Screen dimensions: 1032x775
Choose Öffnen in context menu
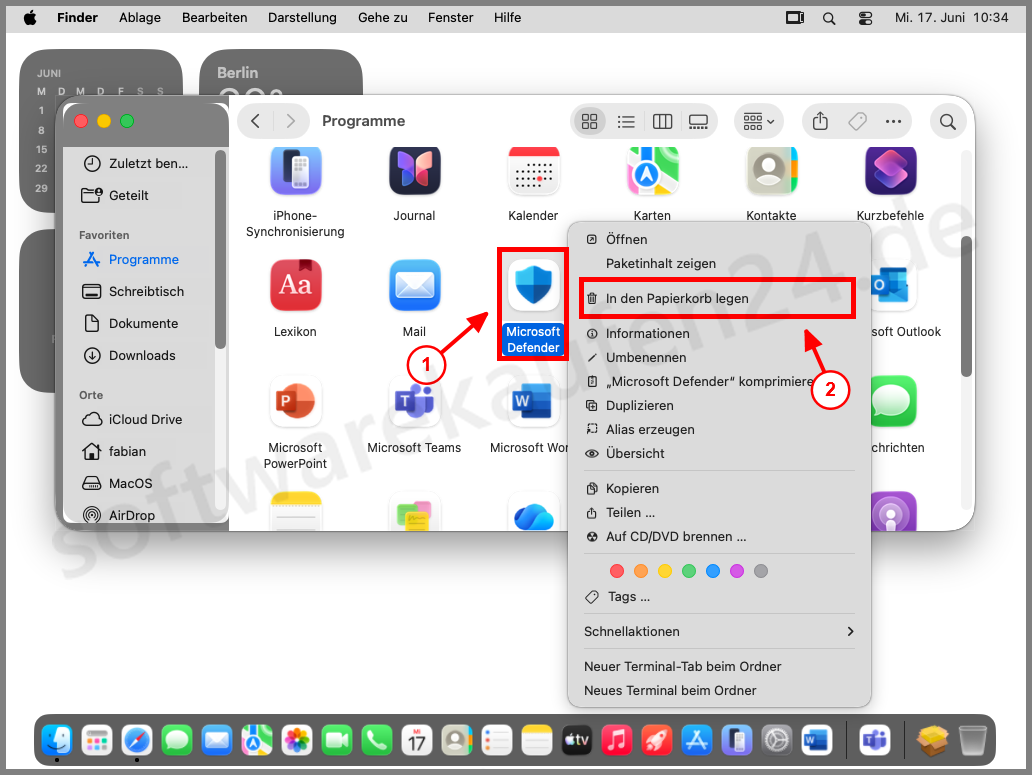coord(719,239)
